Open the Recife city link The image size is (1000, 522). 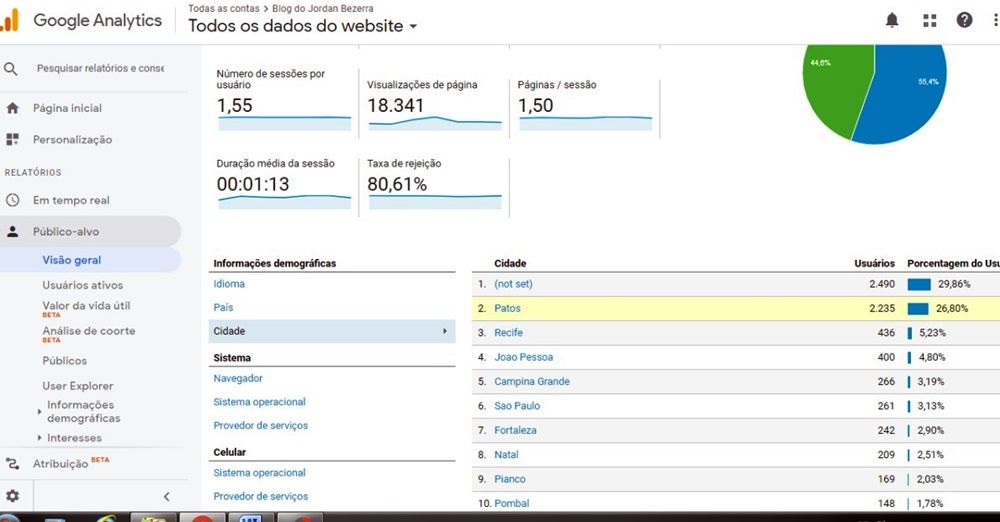(x=508, y=332)
